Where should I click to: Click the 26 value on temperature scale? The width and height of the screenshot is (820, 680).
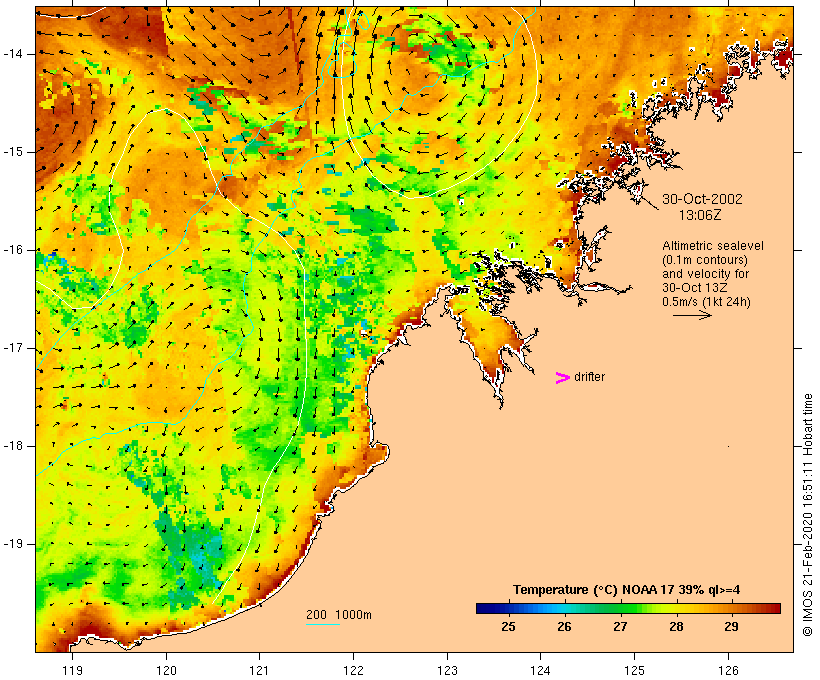pos(564,626)
